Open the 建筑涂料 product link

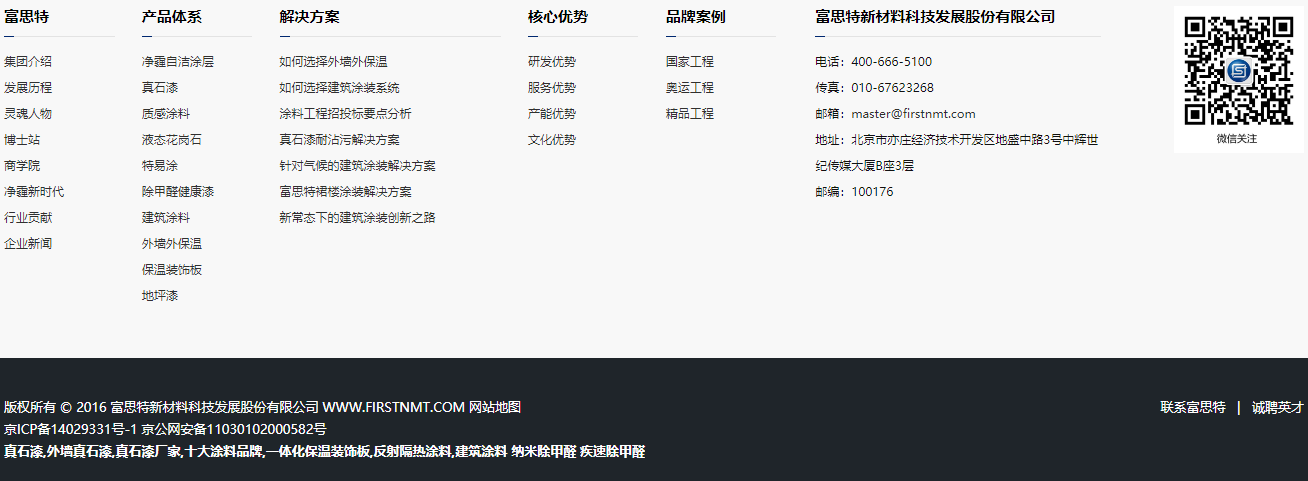point(166,218)
